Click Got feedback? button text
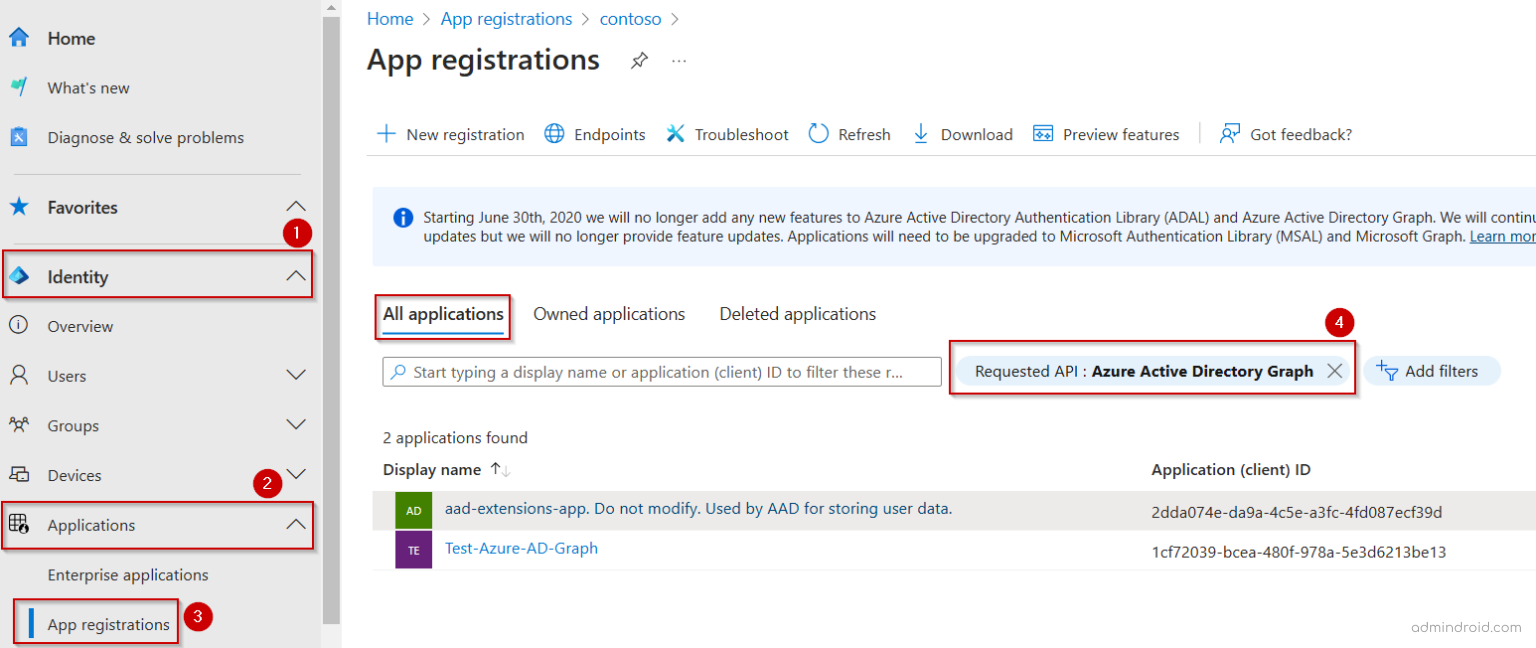 1301,134
